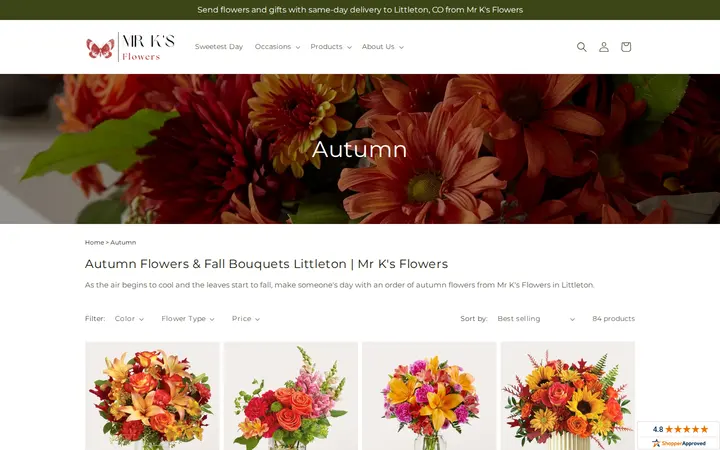
Task: Open the orange lily and rose bouquet thumbnail
Action: click(152, 396)
